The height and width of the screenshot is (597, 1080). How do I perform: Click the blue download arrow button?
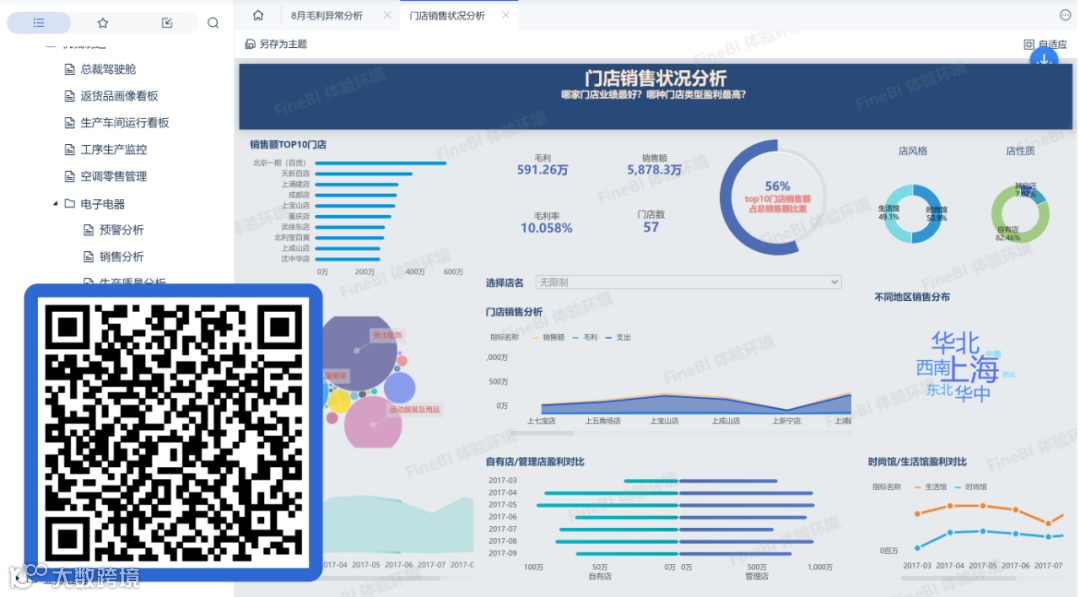click(x=1044, y=61)
